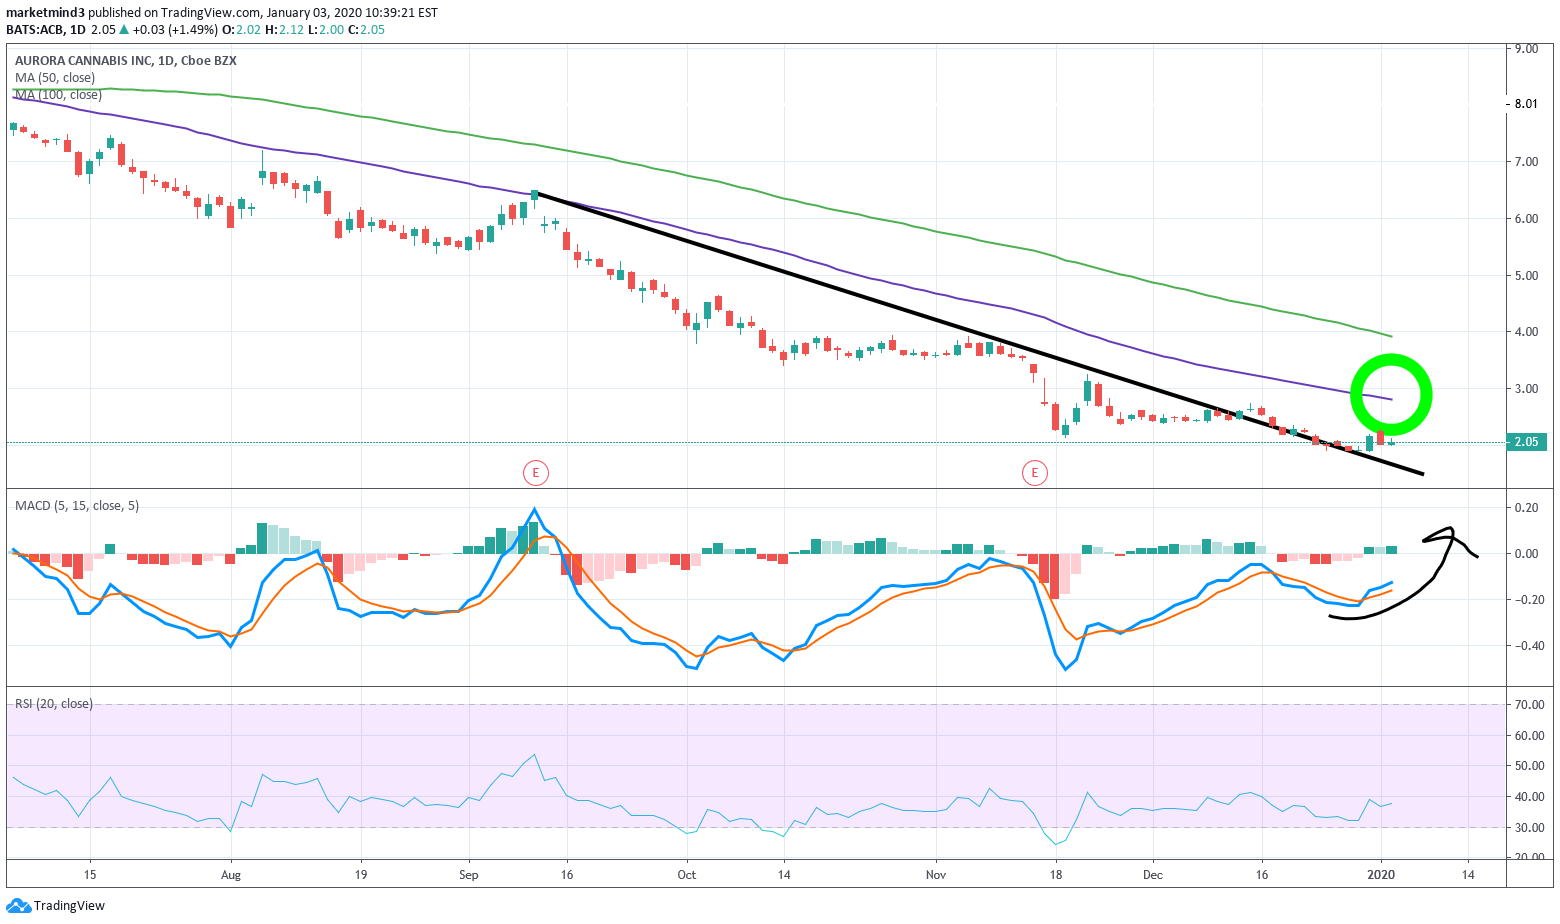Click the Aug label on time axis
This screenshot has width=1560, height=924.
coord(231,875)
